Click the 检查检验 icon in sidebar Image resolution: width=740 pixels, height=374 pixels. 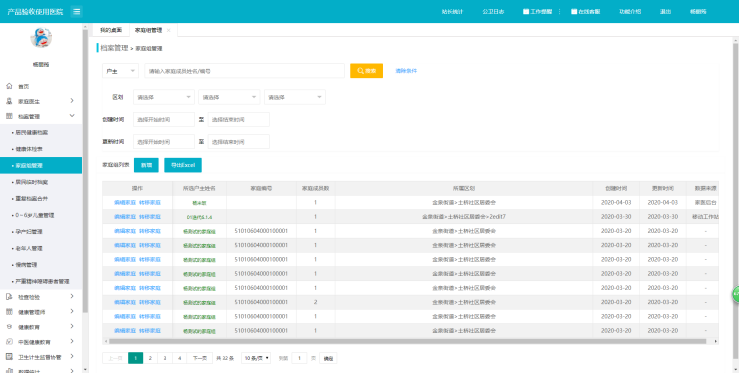coord(9,297)
